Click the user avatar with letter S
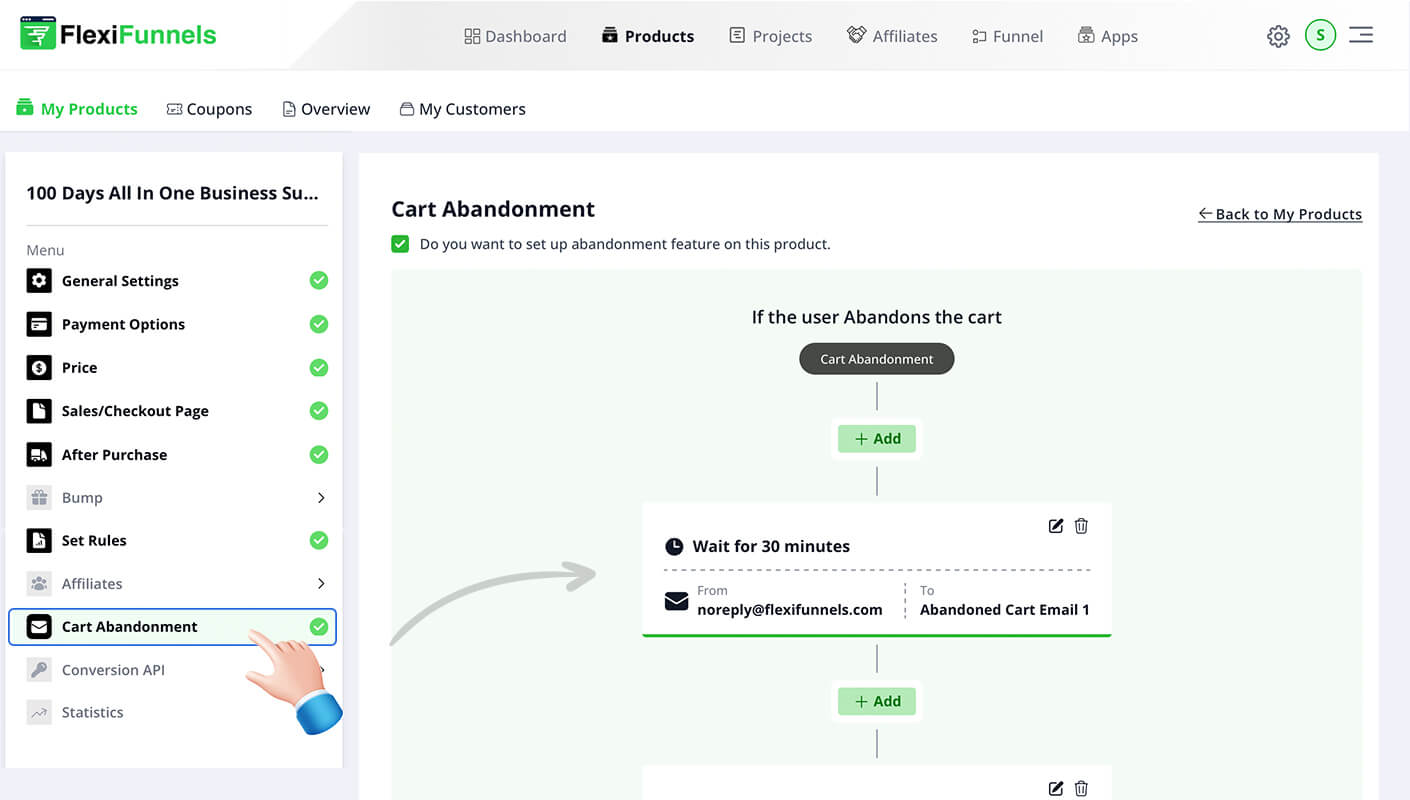 coord(1320,36)
